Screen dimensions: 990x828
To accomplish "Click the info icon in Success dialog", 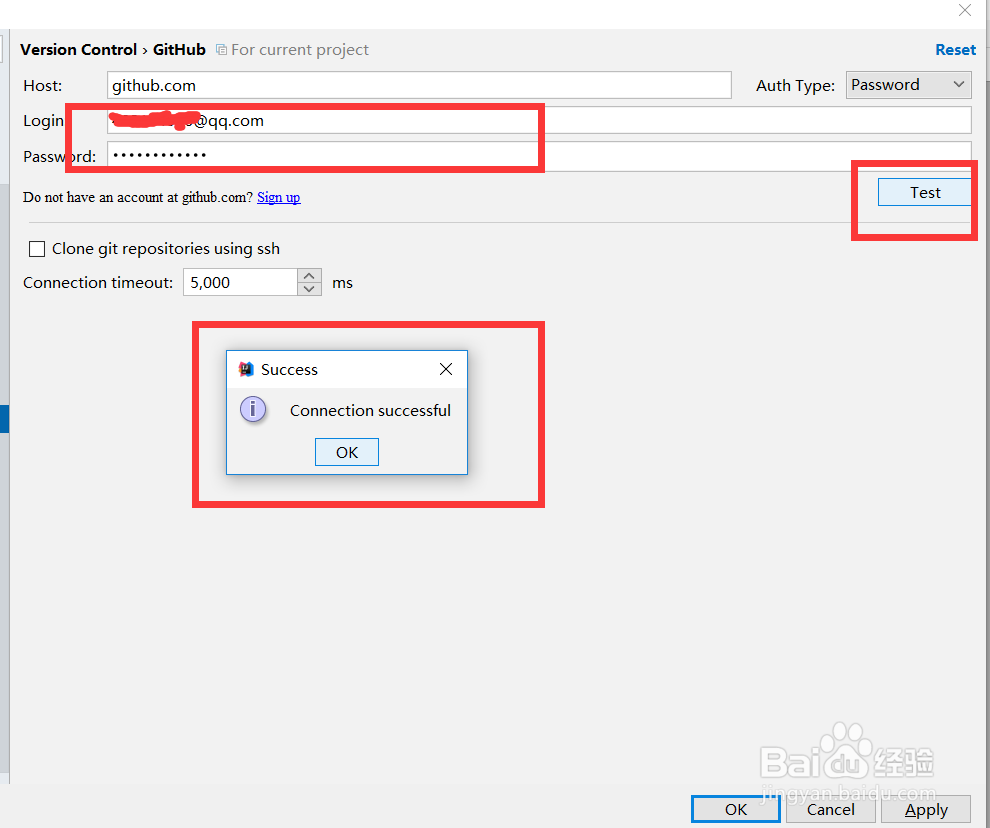I will [x=253, y=410].
